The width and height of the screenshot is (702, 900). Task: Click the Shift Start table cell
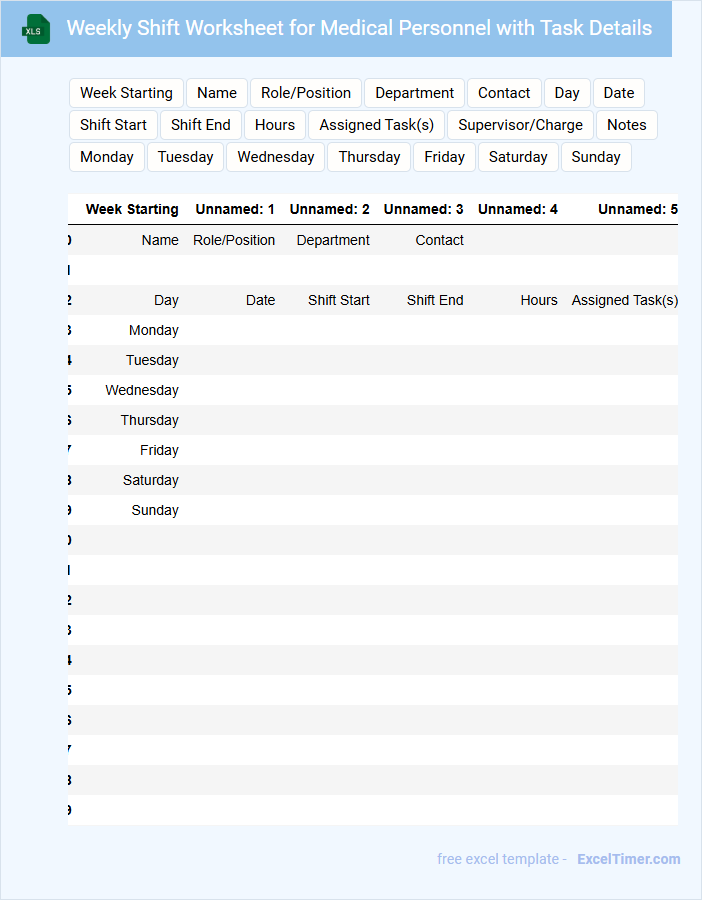tap(339, 300)
